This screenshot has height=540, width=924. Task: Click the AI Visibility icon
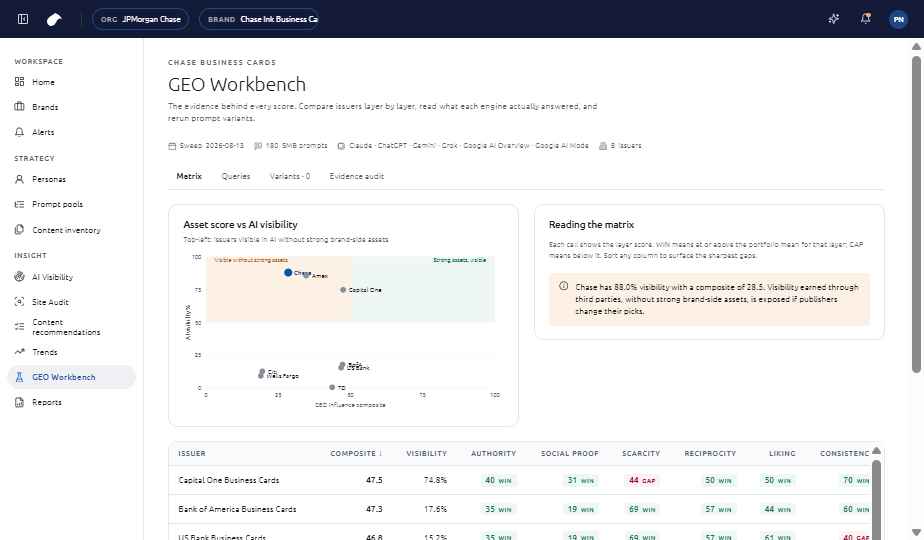point(19,276)
